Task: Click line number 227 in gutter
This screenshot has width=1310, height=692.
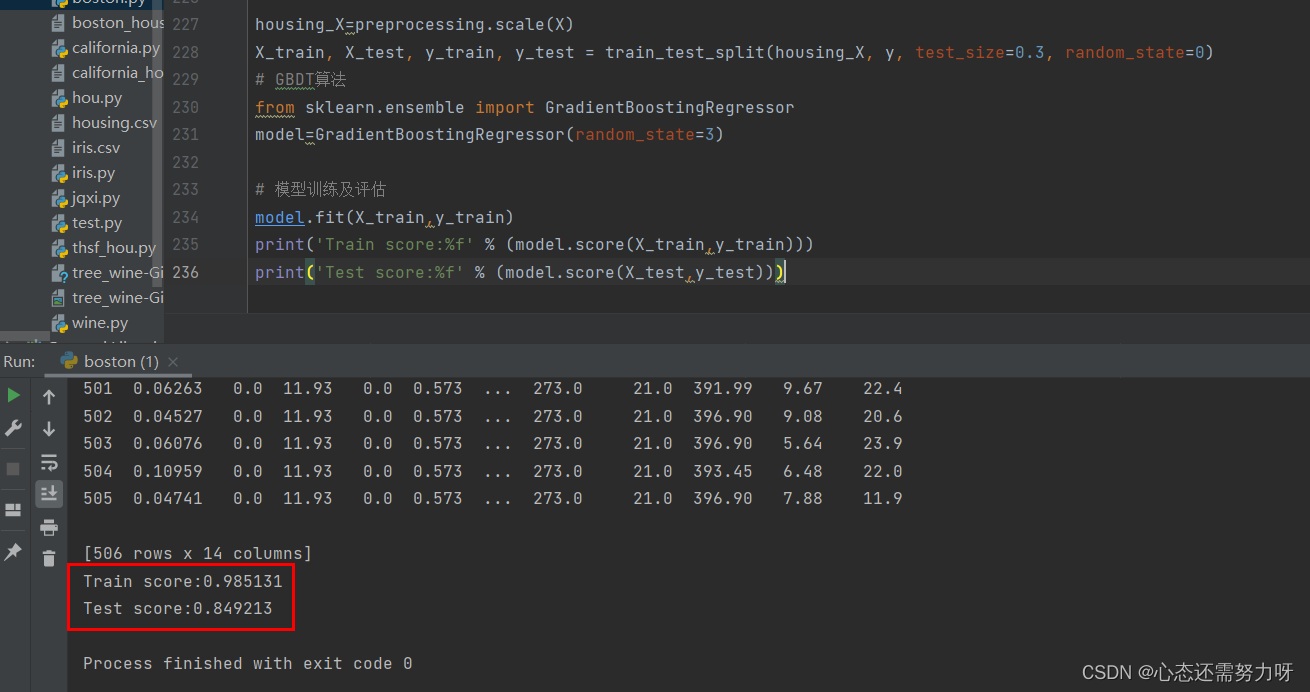Action: 186,25
